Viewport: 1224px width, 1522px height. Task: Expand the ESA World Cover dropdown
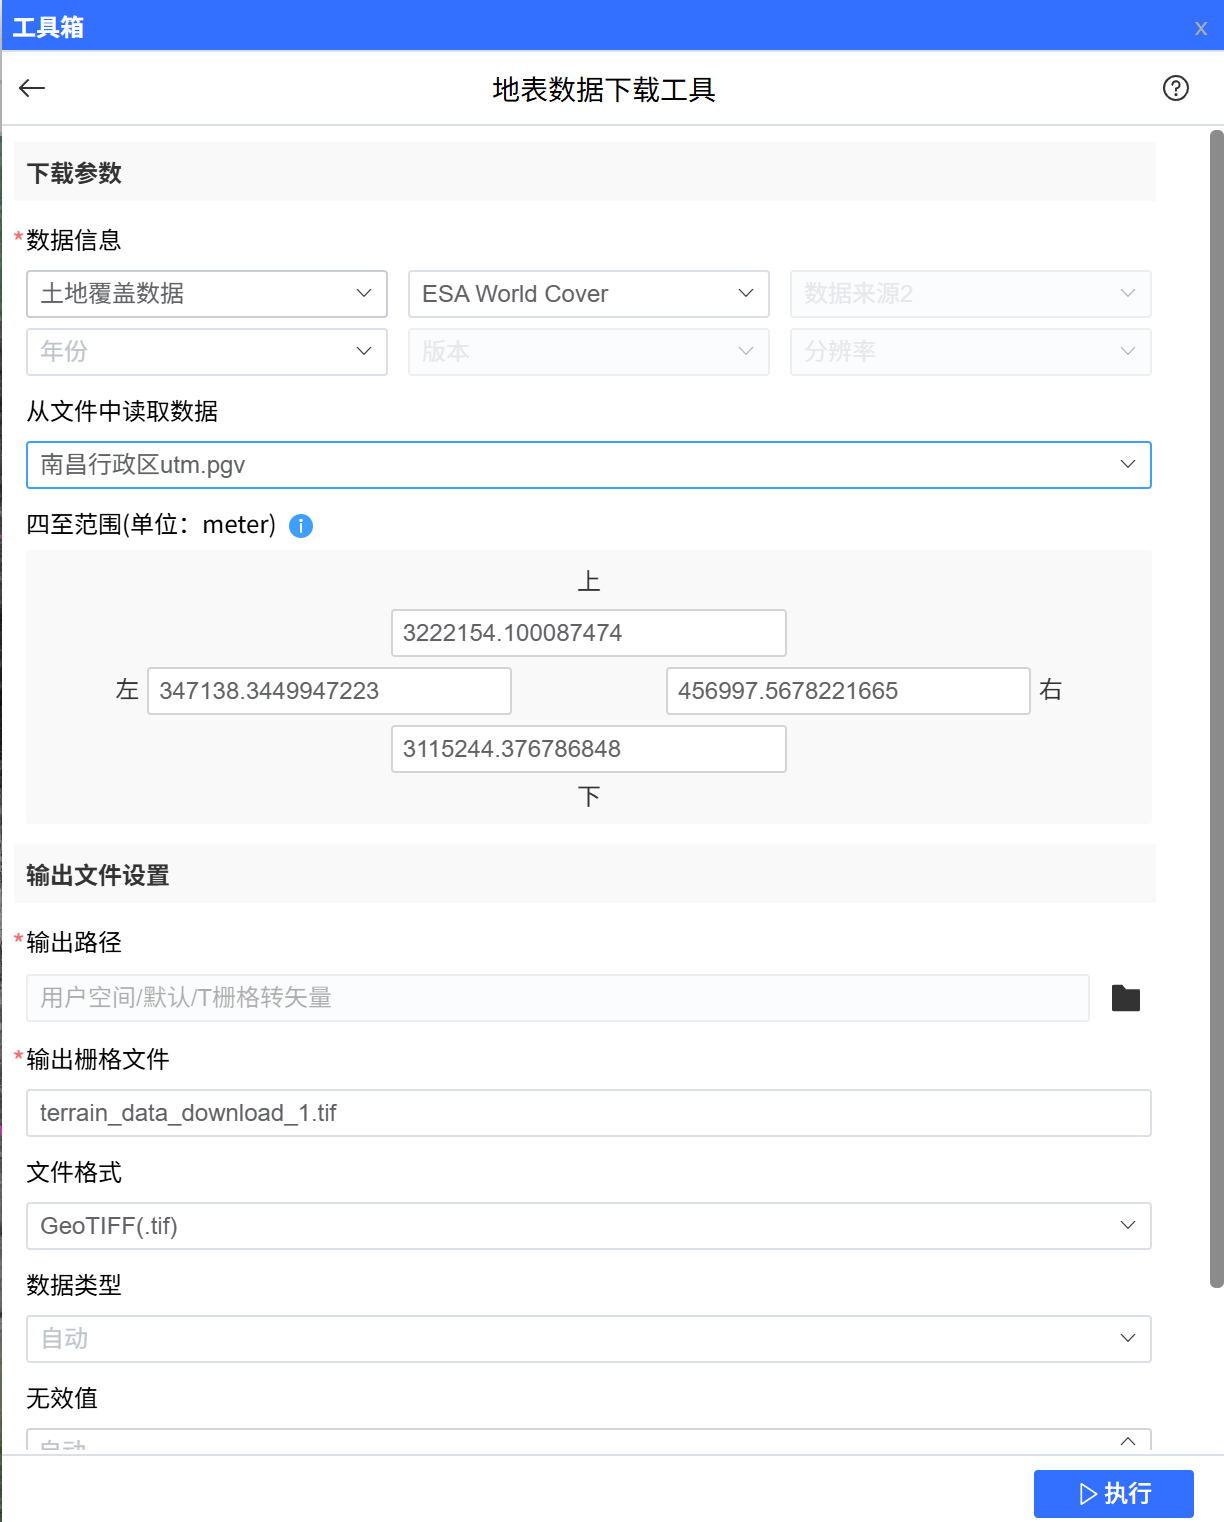pos(588,294)
